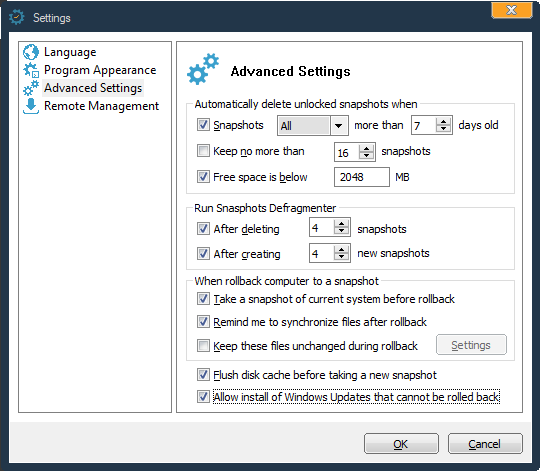Image resolution: width=540 pixels, height=471 pixels.
Task: Increase the After creating snapshots count
Action: point(341,249)
